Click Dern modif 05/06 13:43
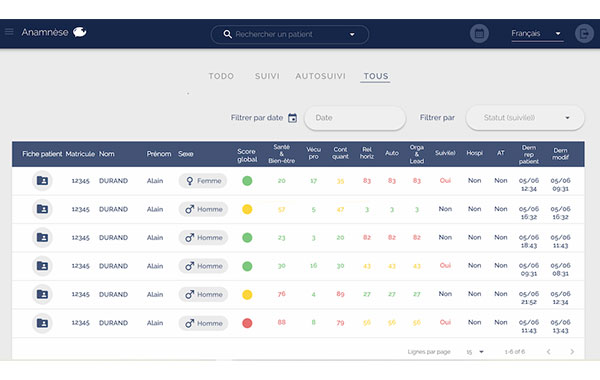The height and width of the screenshot is (380, 600). click(560, 326)
